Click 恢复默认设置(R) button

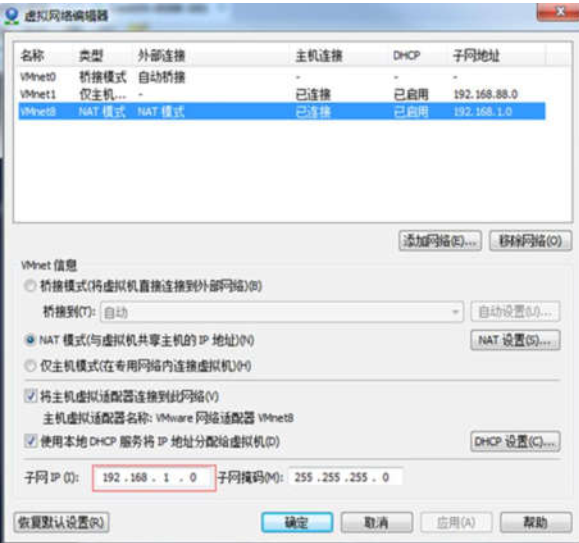point(61,522)
